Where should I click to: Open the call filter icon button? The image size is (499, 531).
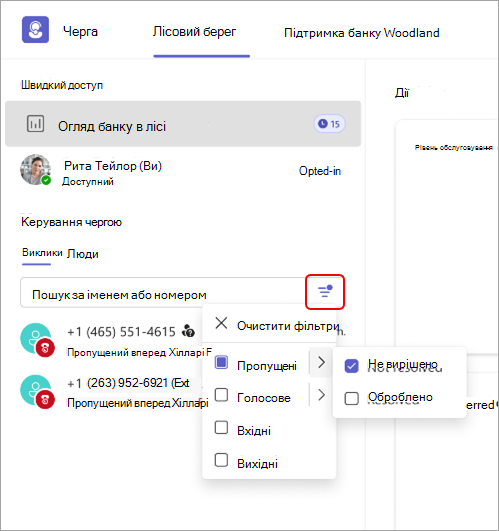[x=325, y=292]
